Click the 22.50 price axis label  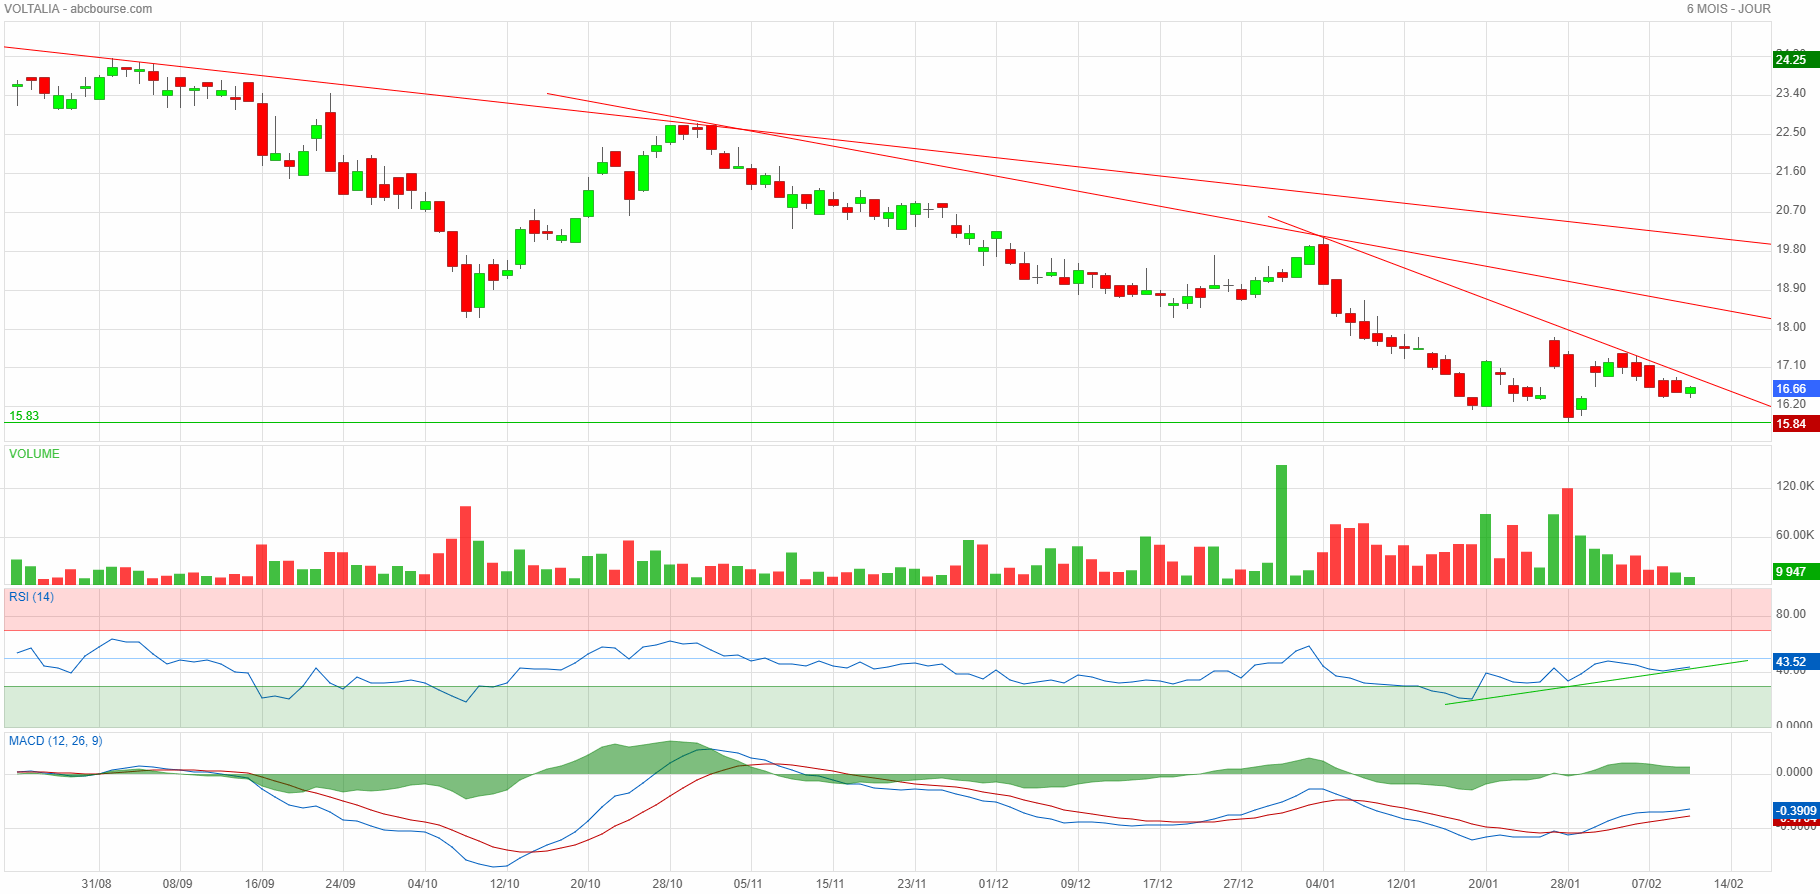1791,132
